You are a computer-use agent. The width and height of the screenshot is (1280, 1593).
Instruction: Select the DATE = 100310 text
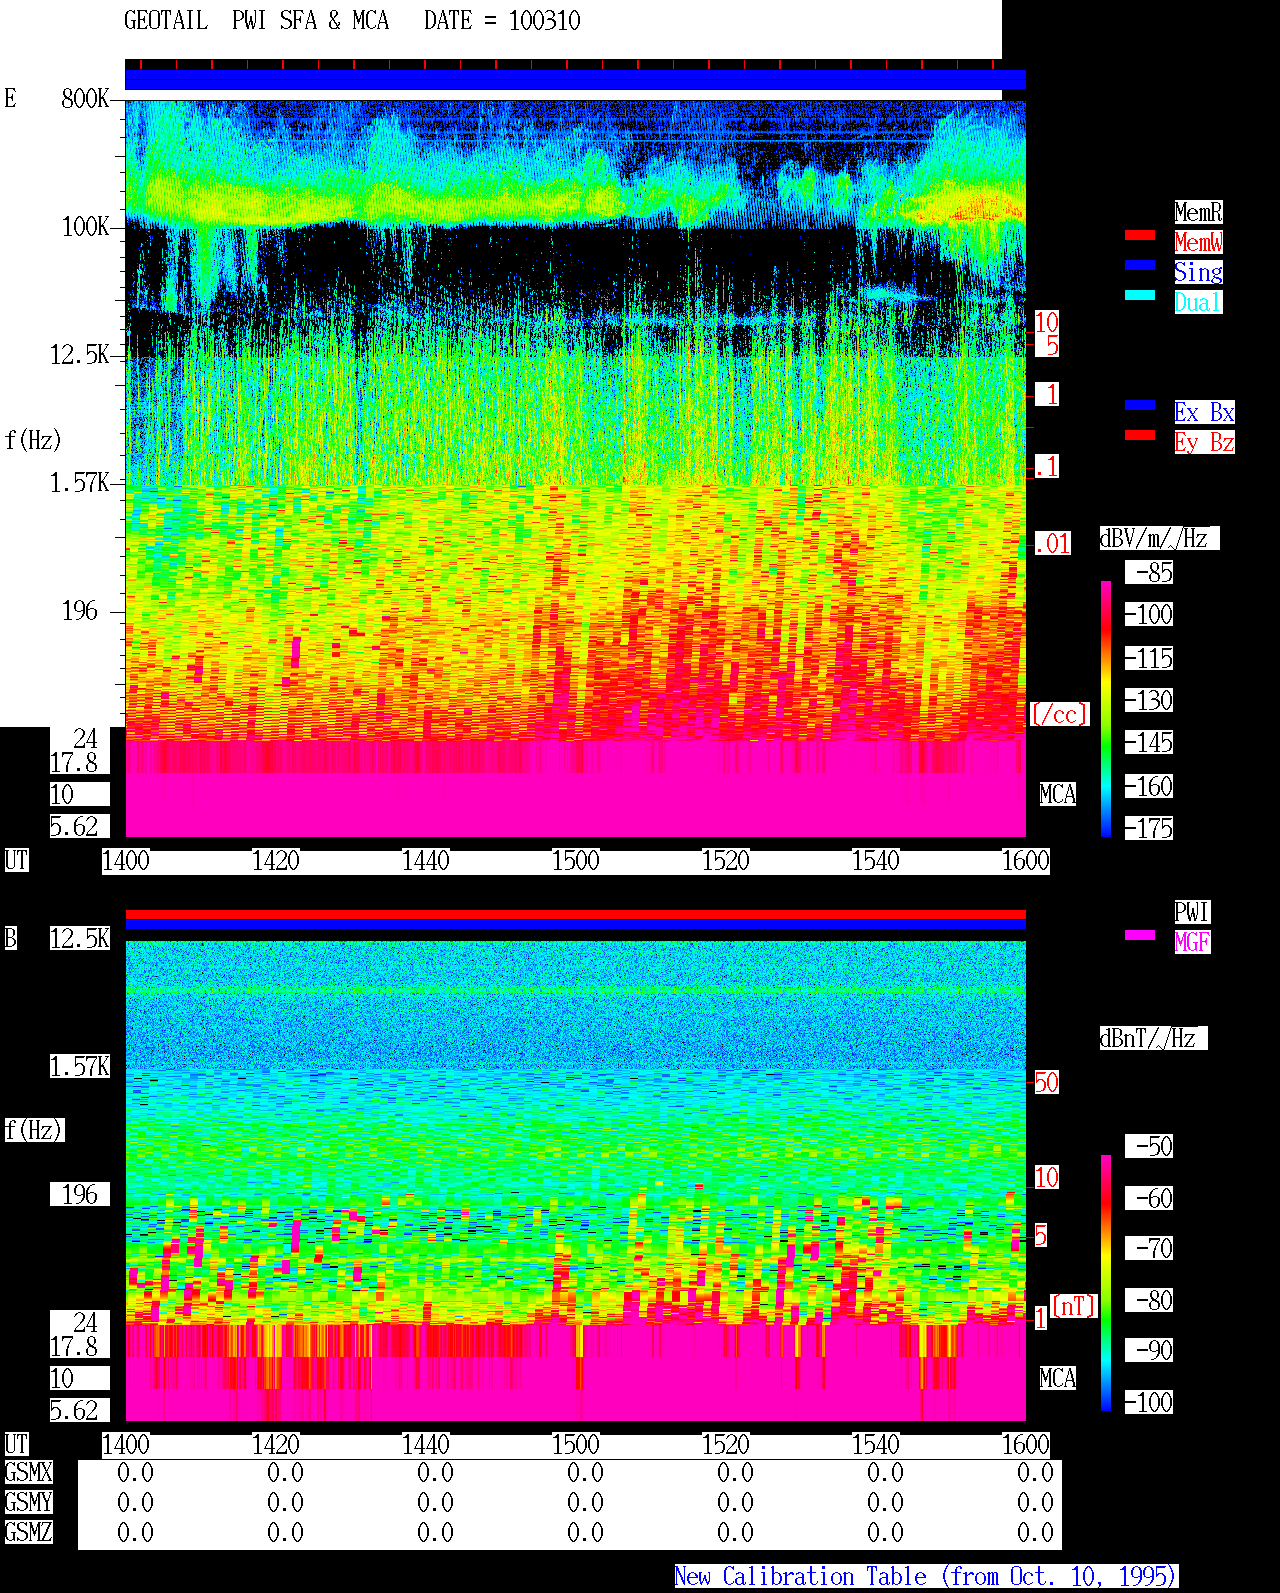(502, 21)
